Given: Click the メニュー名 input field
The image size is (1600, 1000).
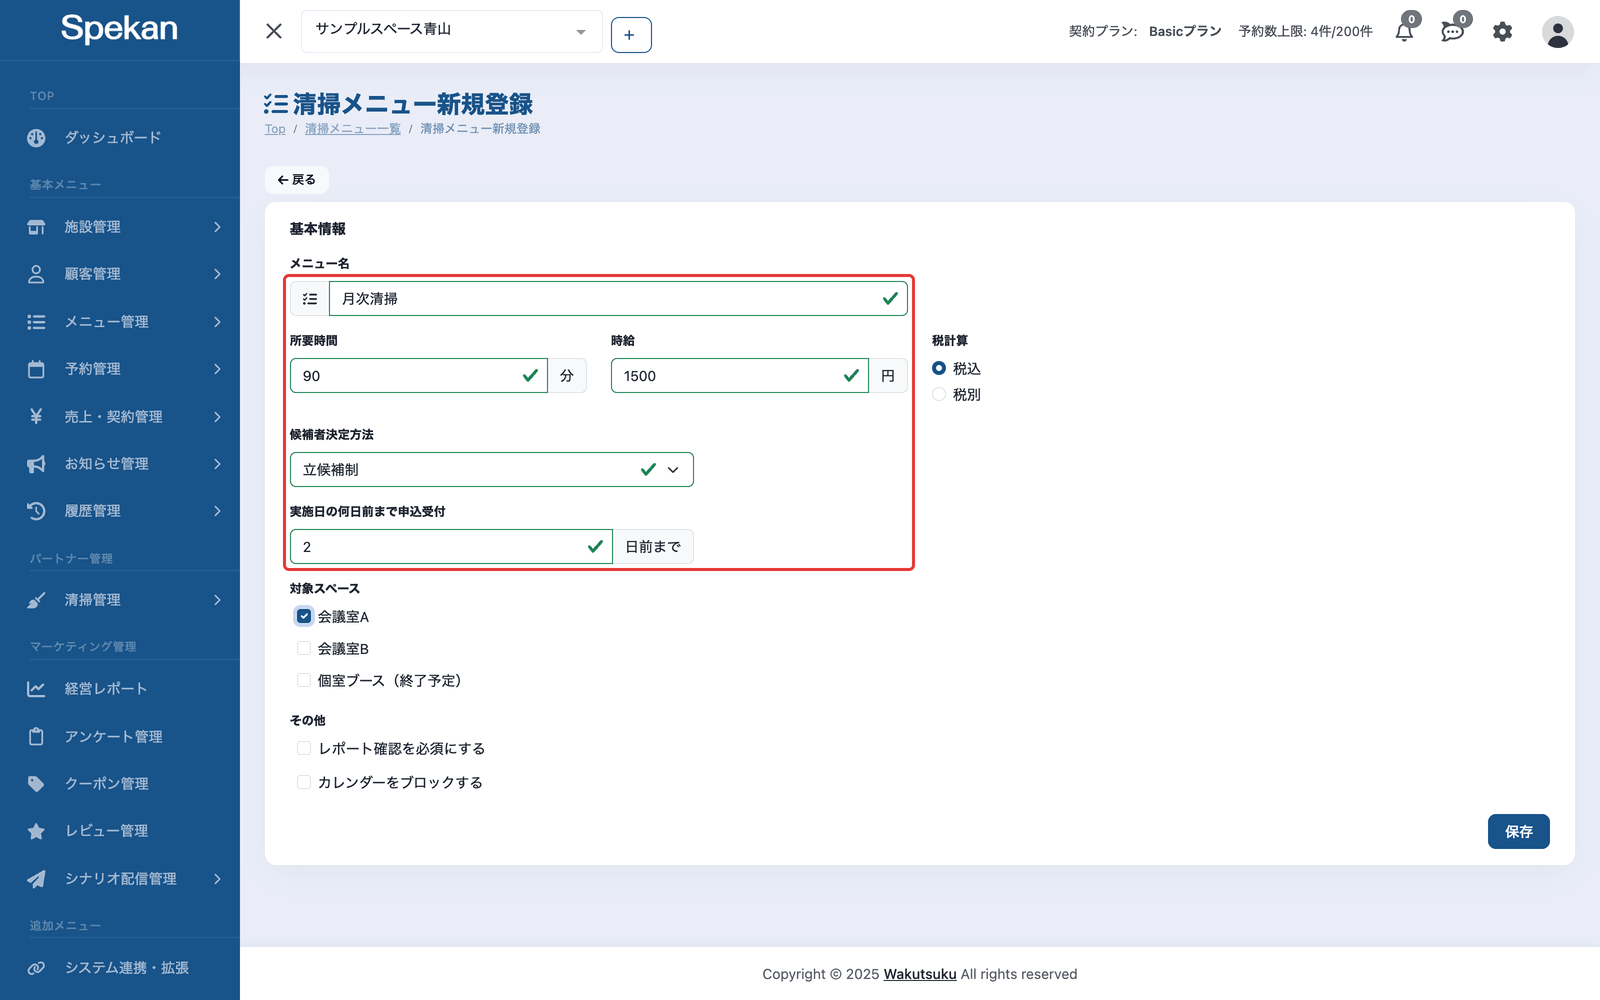Looking at the screenshot, I should coord(618,299).
